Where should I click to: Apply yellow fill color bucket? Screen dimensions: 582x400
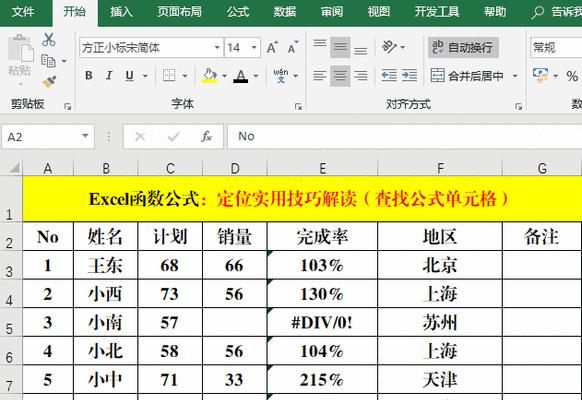(x=210, y=76)
